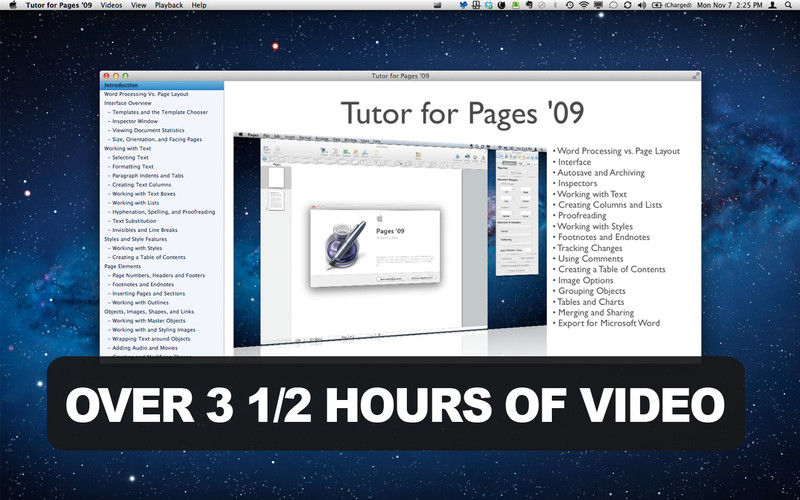The height and width of the screenshot is (500, 800).
Task: Click 'Using Comments' bullet in video
Action: click(590, 259)
